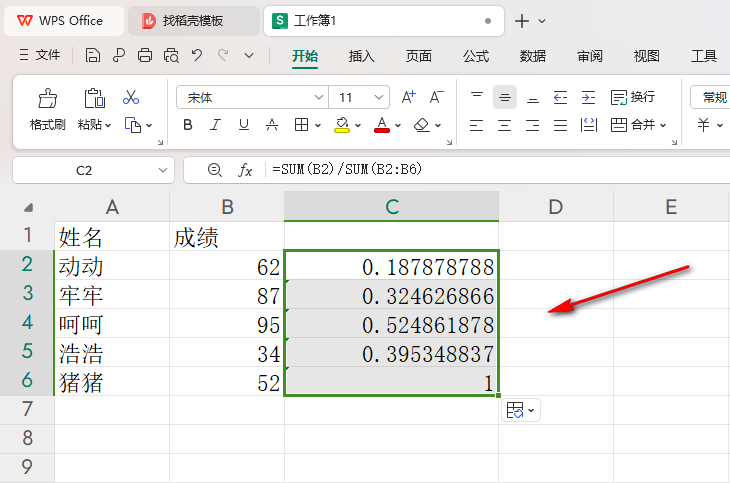The width and height of the screenshot is (730, 483).
Task: Click the currency format icon
Action: (703, 125)
